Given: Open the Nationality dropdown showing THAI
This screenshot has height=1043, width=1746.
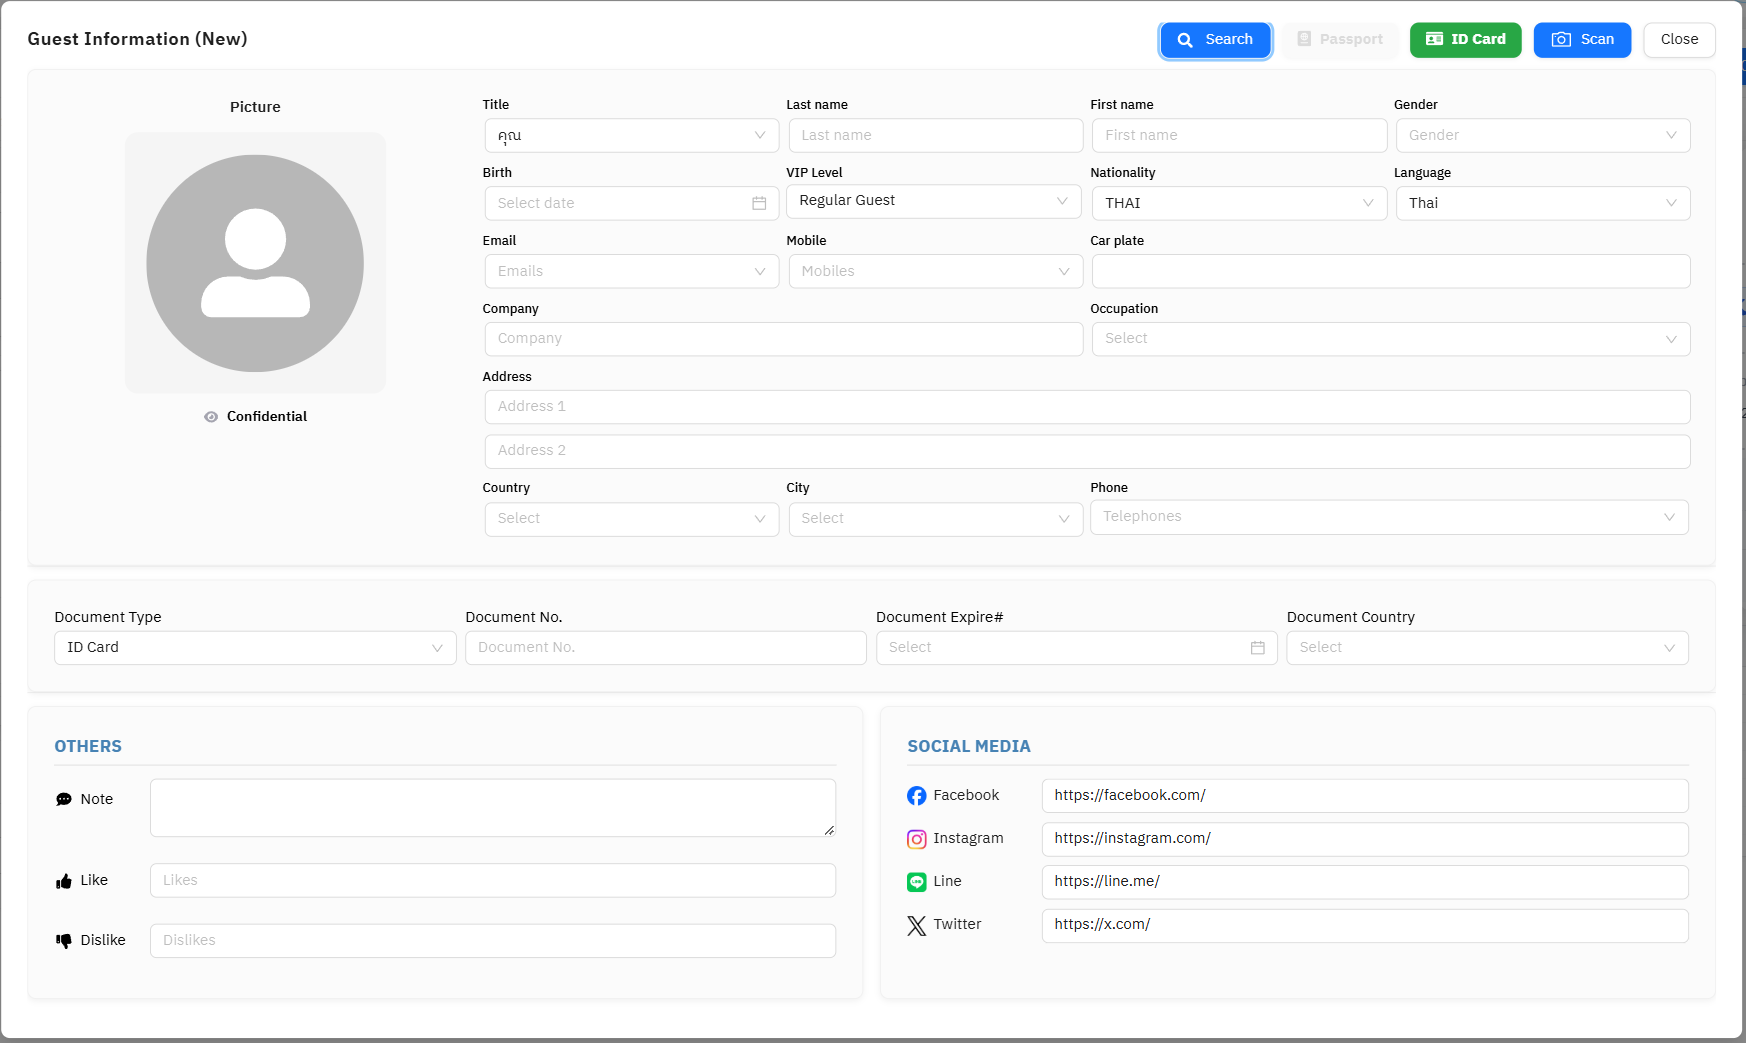Looking at the screenshot, I should (x=1239, y=204).
